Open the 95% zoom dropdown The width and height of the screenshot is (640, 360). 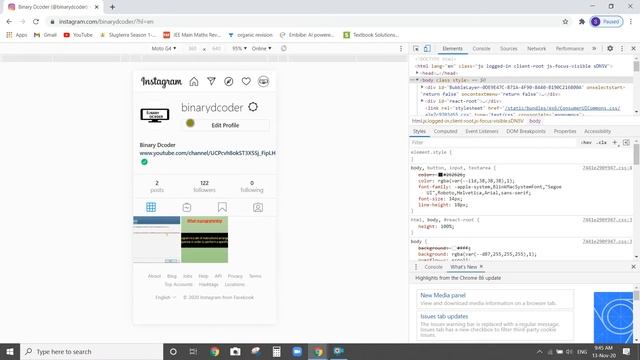tap(240, 48)
